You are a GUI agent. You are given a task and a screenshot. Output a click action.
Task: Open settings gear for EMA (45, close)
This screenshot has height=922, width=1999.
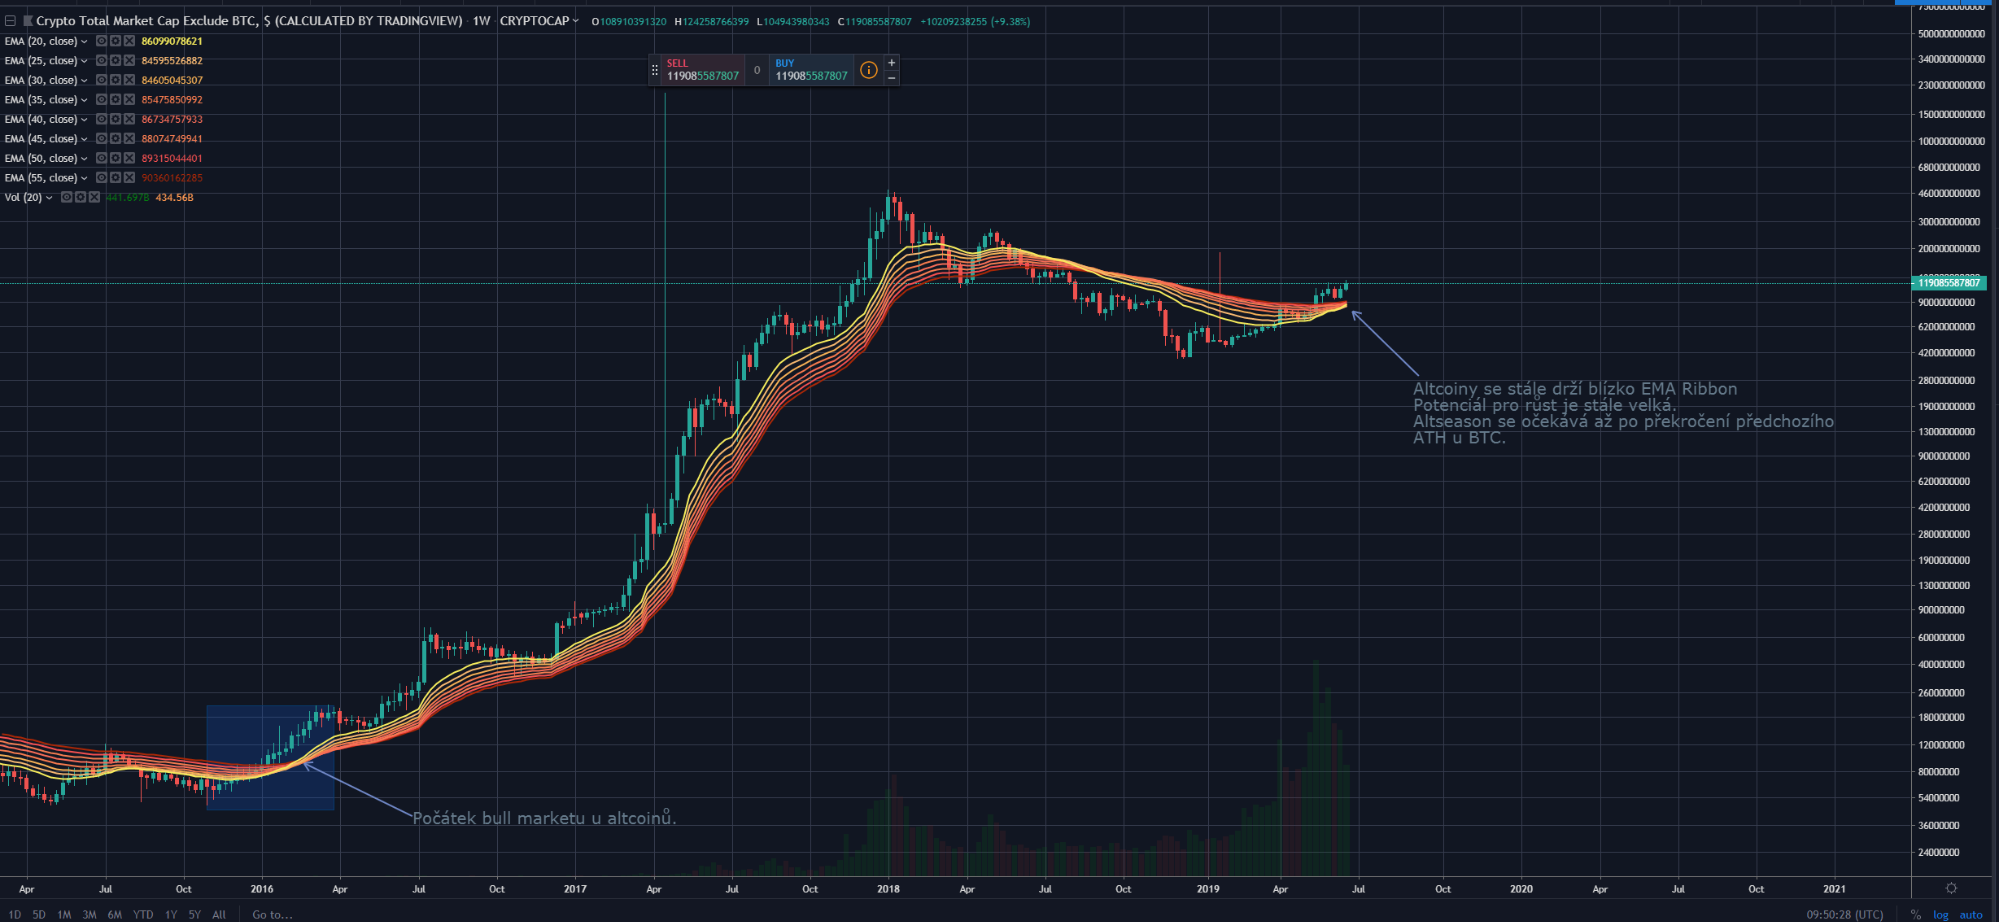pos(115,139)
